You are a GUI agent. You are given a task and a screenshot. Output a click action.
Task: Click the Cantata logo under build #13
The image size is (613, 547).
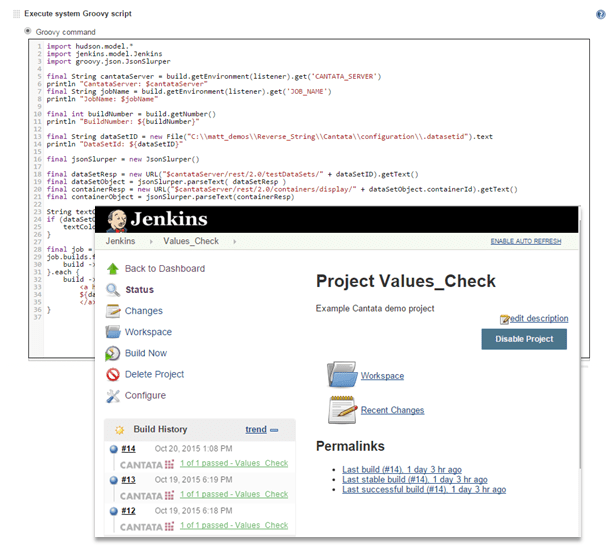(x=147, y=496)
